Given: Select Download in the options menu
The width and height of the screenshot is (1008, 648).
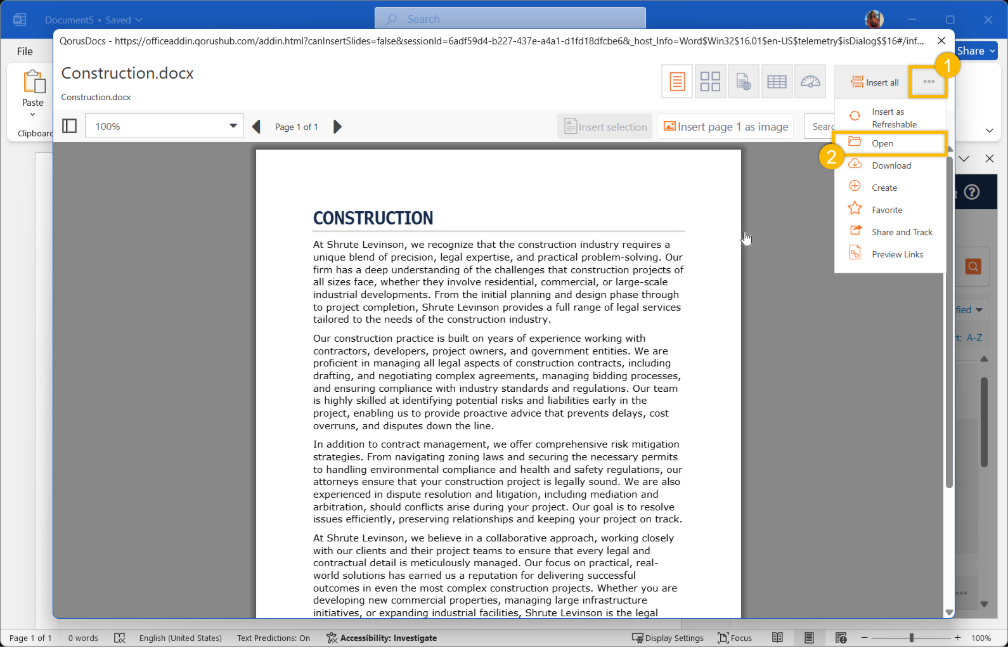Looking at the screenshot, I should coord(890,166).
